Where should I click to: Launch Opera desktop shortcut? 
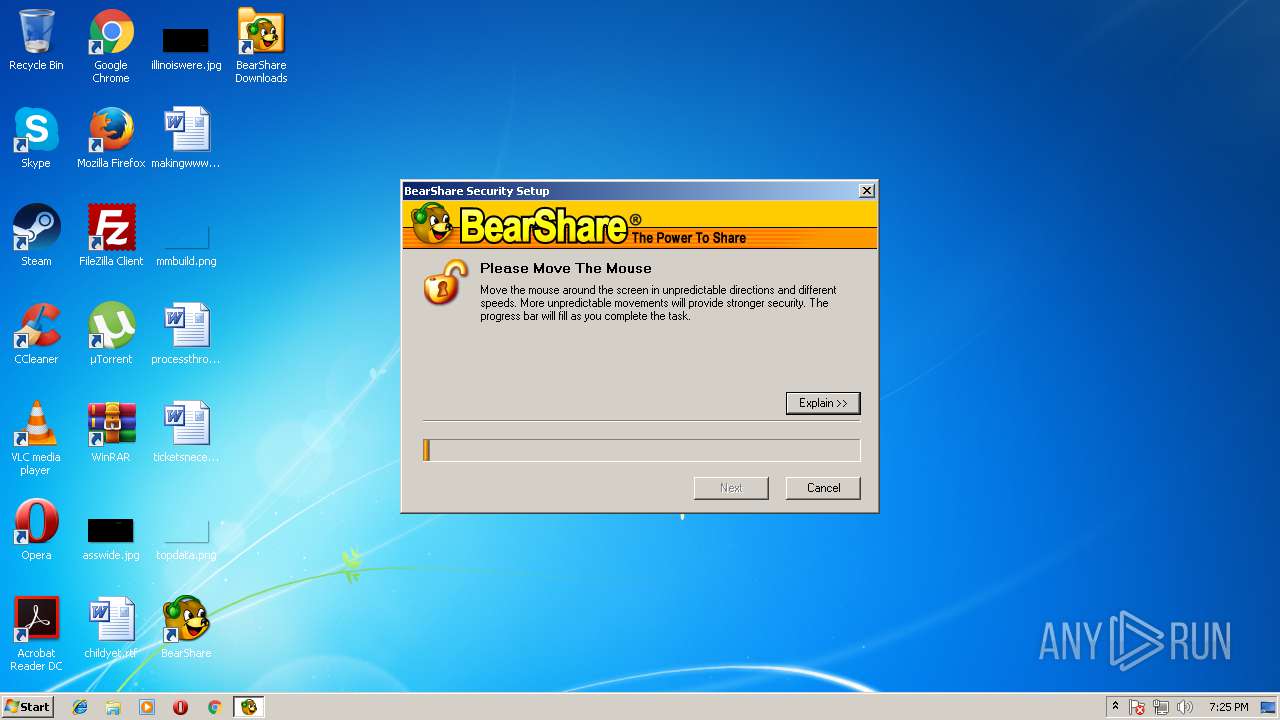coord(36,530)
